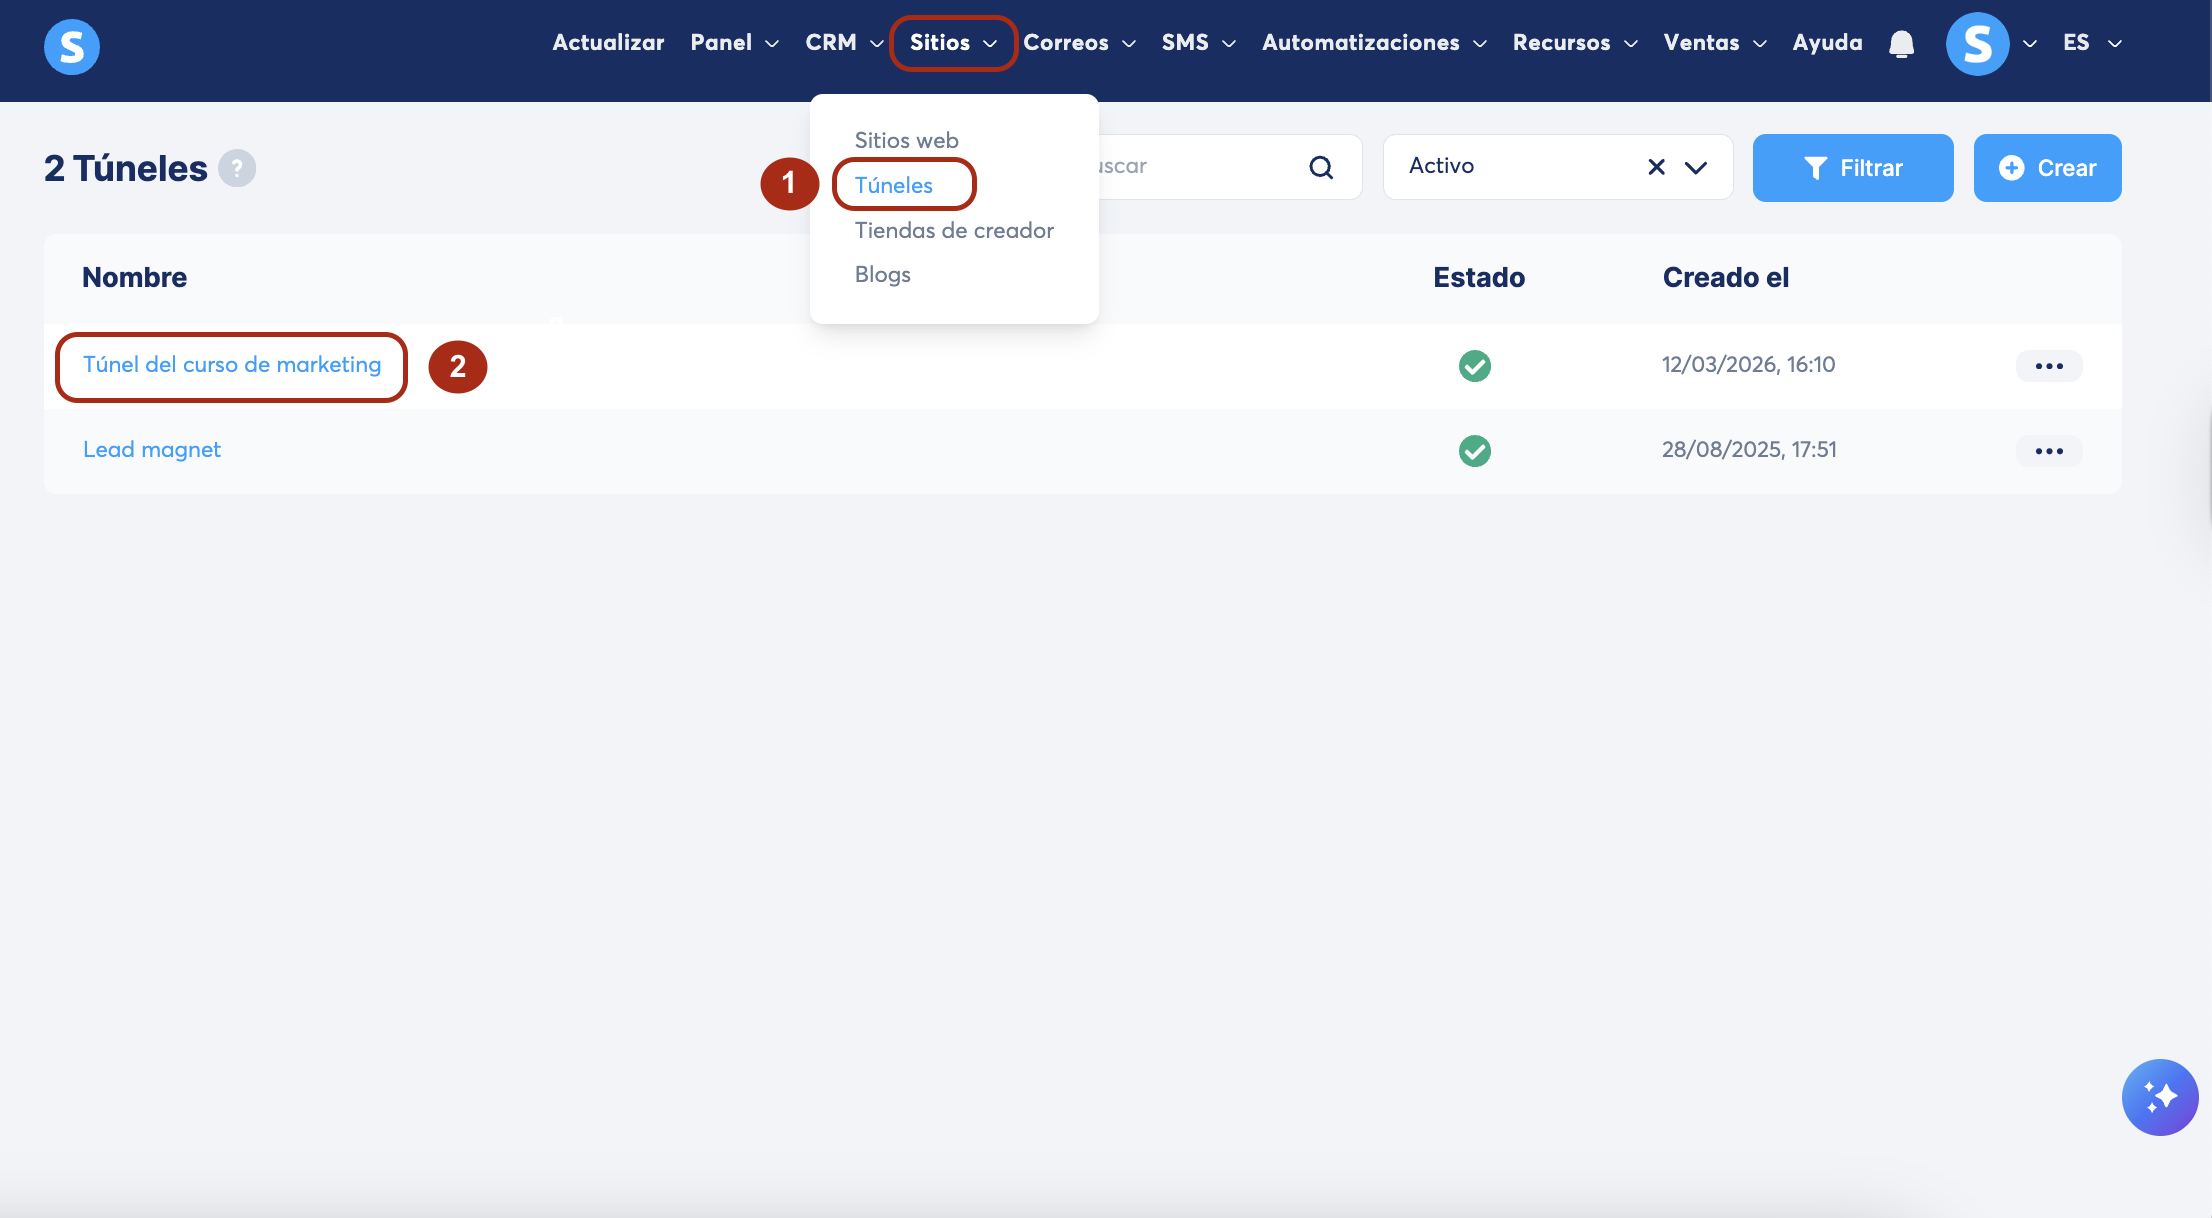The height and width of the screenshot is (1218, 2212).
Task: Open three-dot menu for Lead magnet row
Action: pyautogui.click(x=2048, y=451)
